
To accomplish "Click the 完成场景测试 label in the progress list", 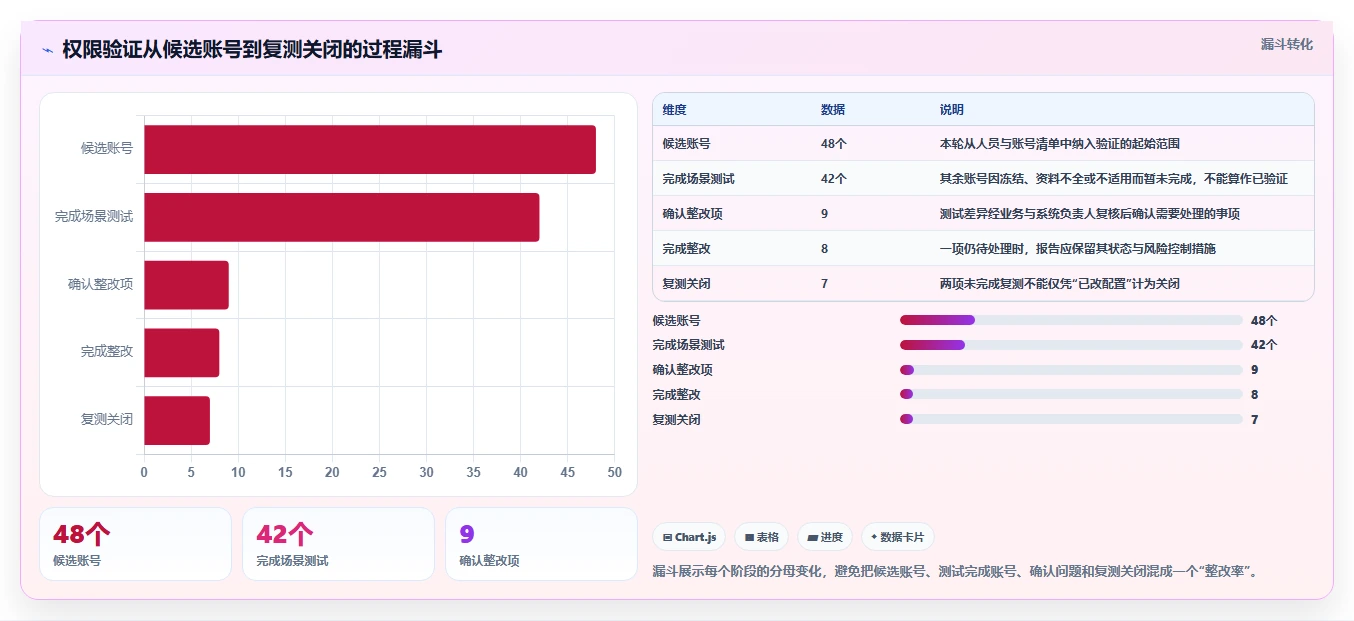I will 689,345.
